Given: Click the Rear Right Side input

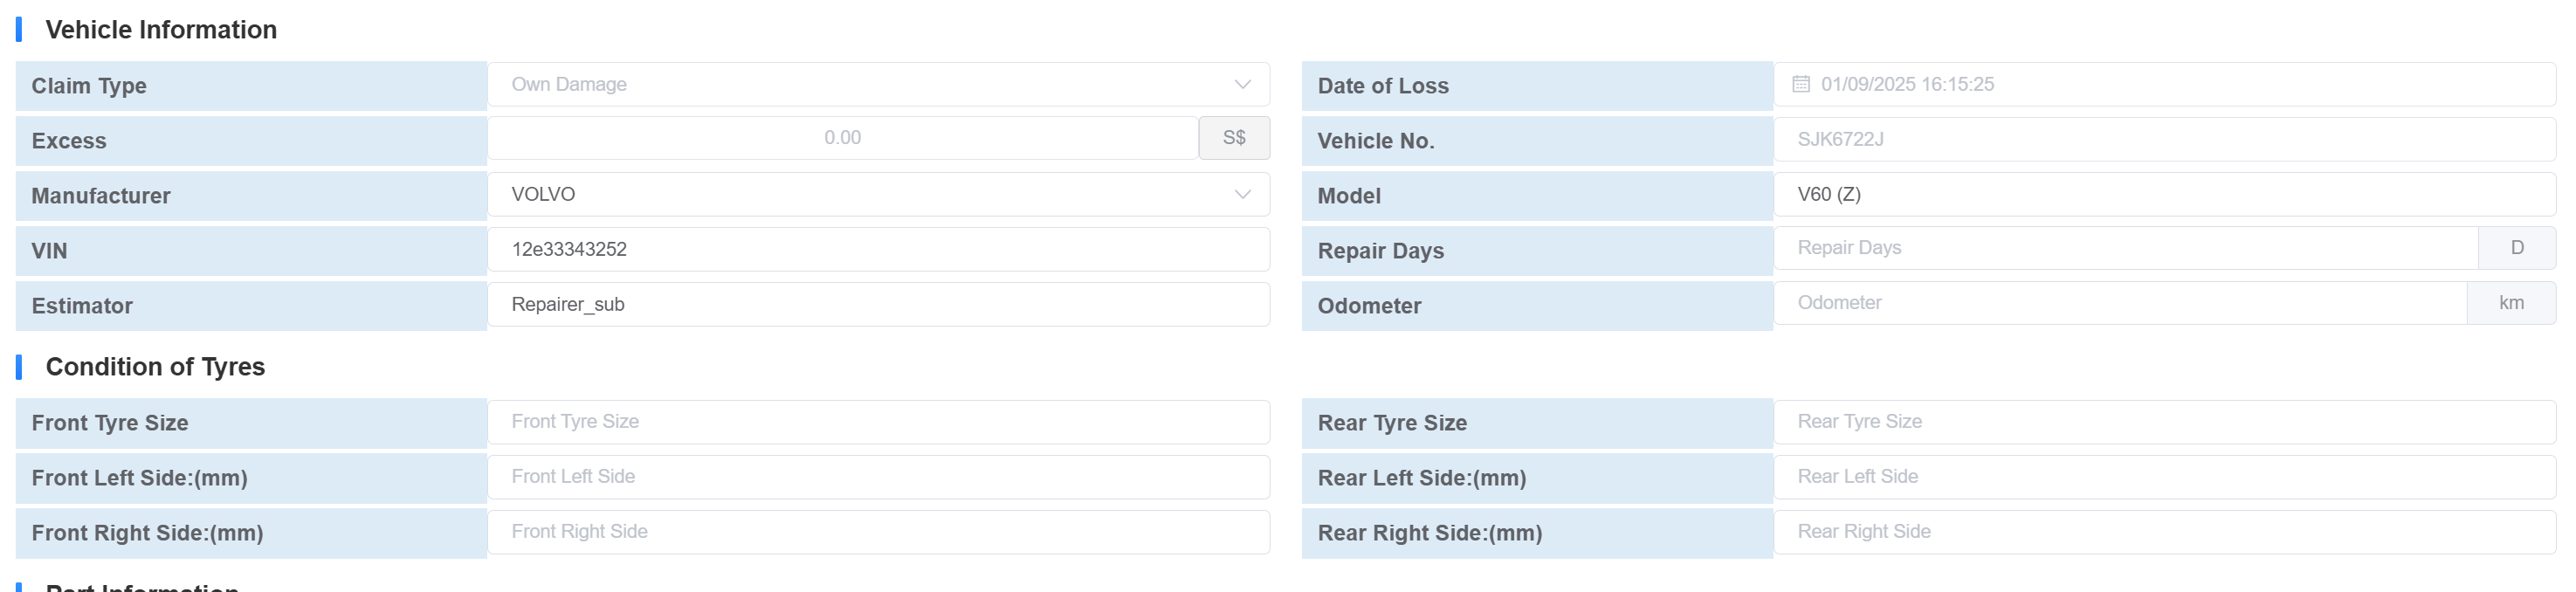Looking at the screenshot, I should pos(2164,532).
